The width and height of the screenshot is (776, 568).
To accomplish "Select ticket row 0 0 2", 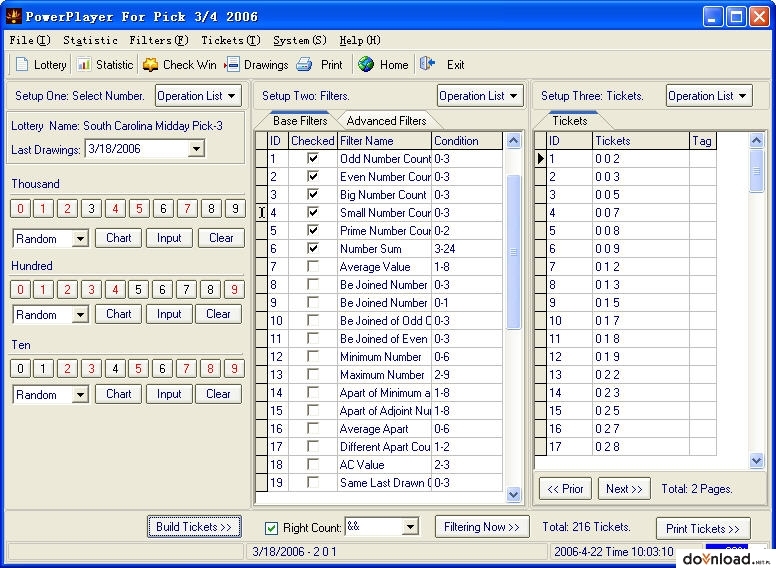I will [626, 158].
